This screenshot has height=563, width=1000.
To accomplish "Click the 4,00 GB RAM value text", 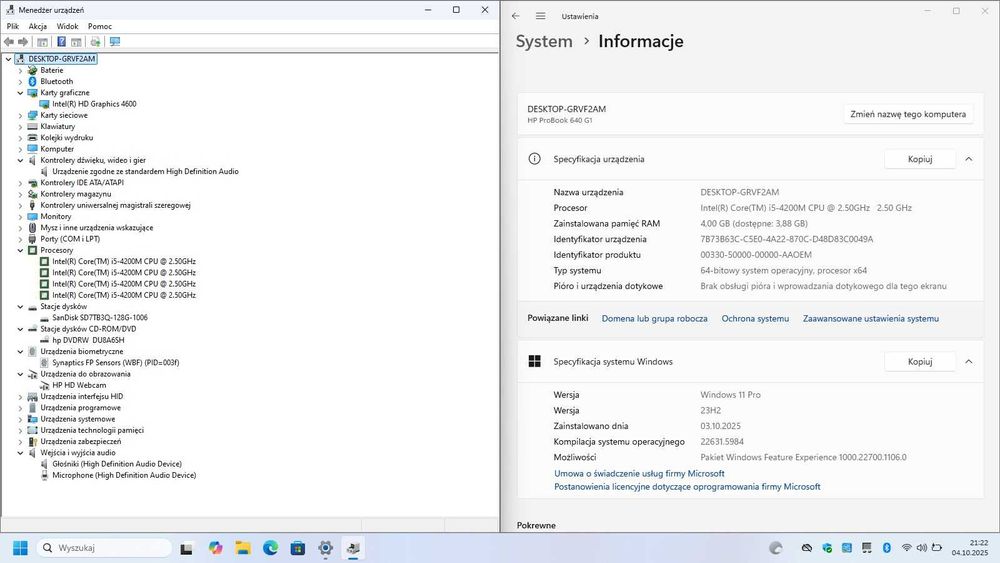I will (754, 223).
